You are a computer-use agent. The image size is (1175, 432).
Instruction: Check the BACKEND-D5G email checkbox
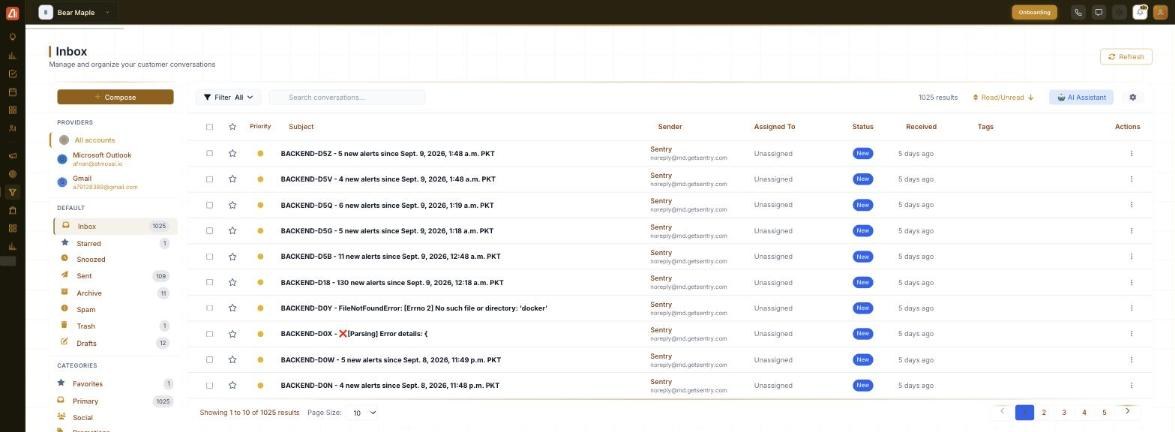209,230
